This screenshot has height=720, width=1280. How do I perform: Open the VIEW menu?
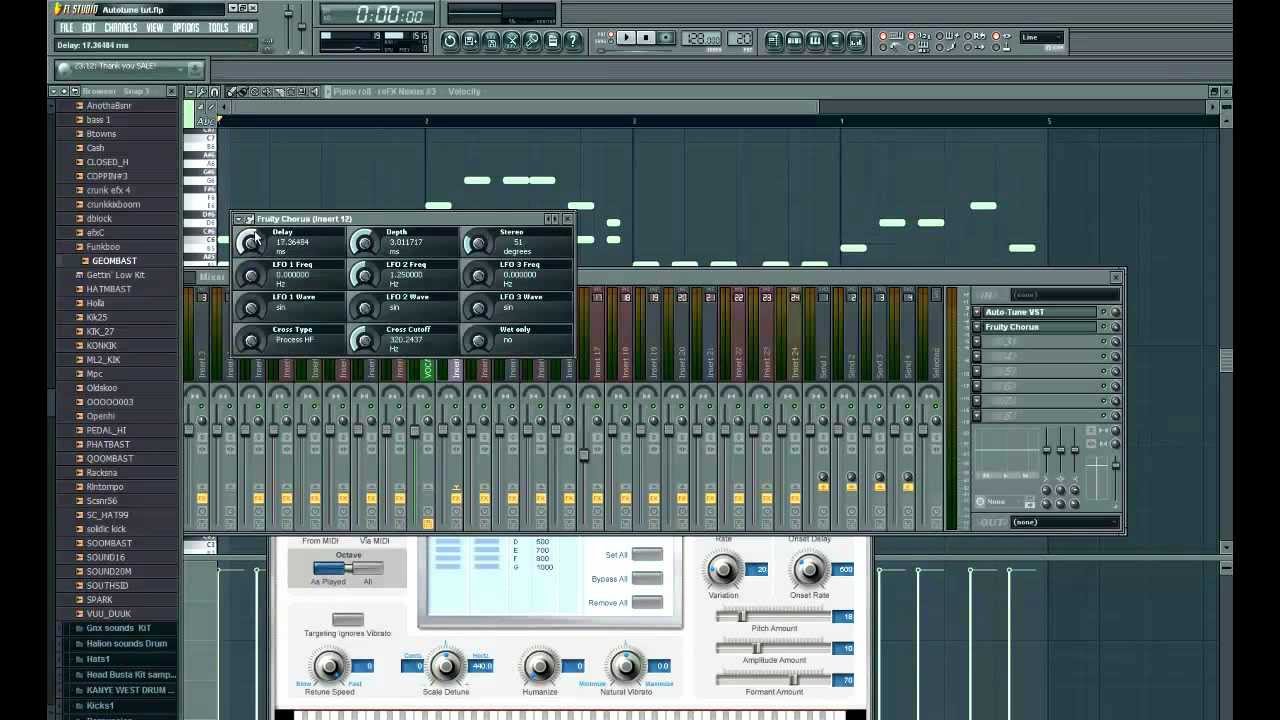click(x=155, y=28)
